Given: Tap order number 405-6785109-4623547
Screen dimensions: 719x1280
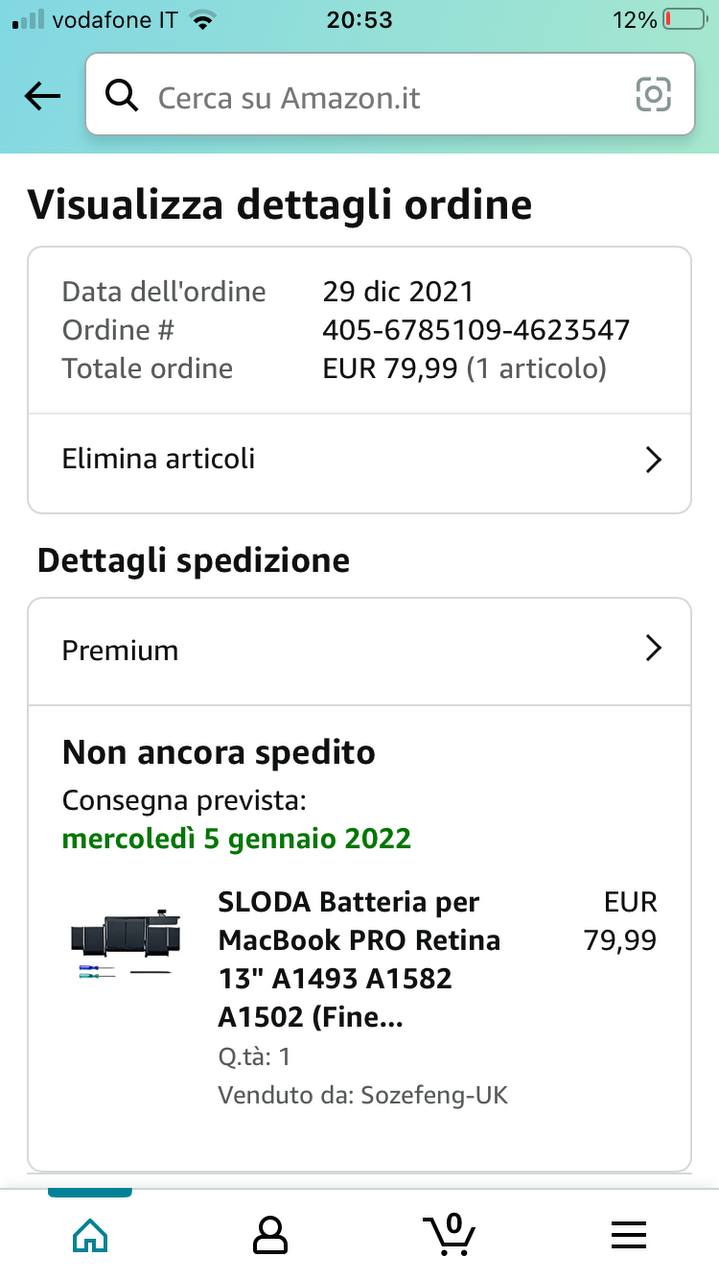Looking at the screenshot, I should click(x=475, y=330).
